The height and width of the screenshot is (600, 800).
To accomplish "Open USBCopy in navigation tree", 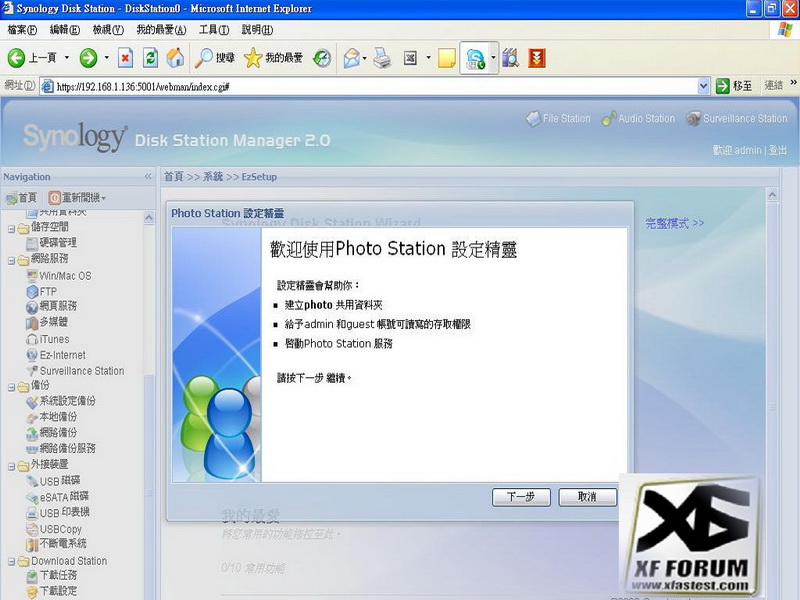I will pyautogui.click(x=54, y=530).
